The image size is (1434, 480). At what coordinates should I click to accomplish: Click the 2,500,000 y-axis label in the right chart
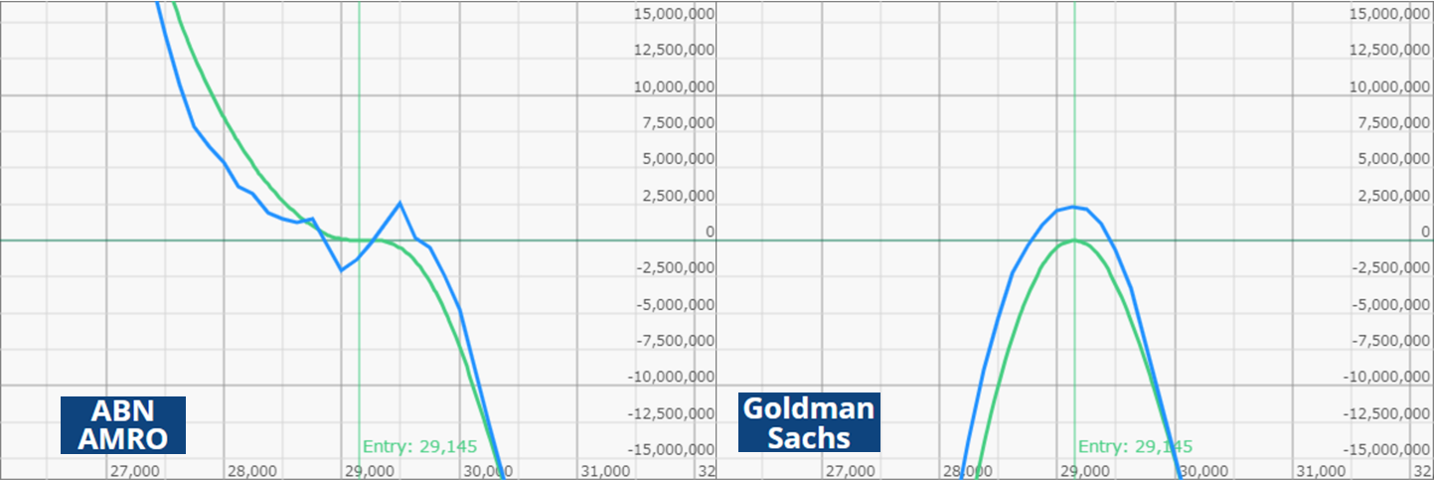pos(1395,195)
